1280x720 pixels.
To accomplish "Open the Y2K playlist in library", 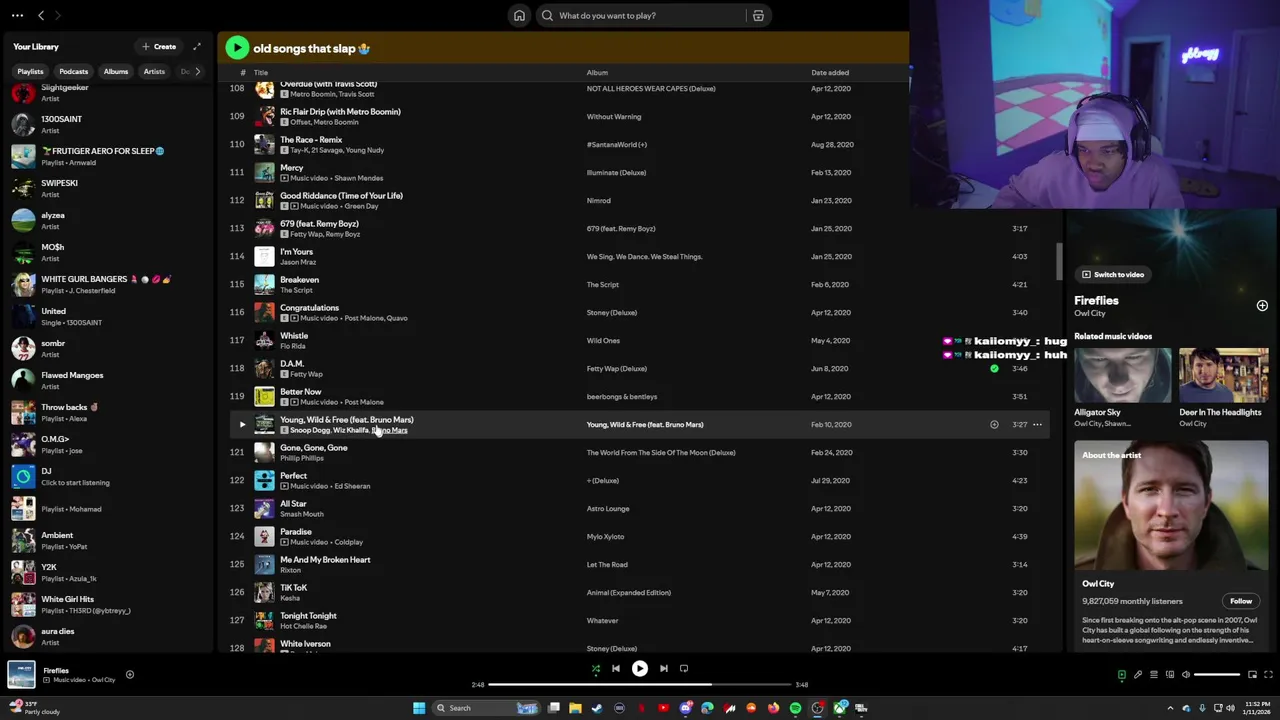I will [106, 572].
